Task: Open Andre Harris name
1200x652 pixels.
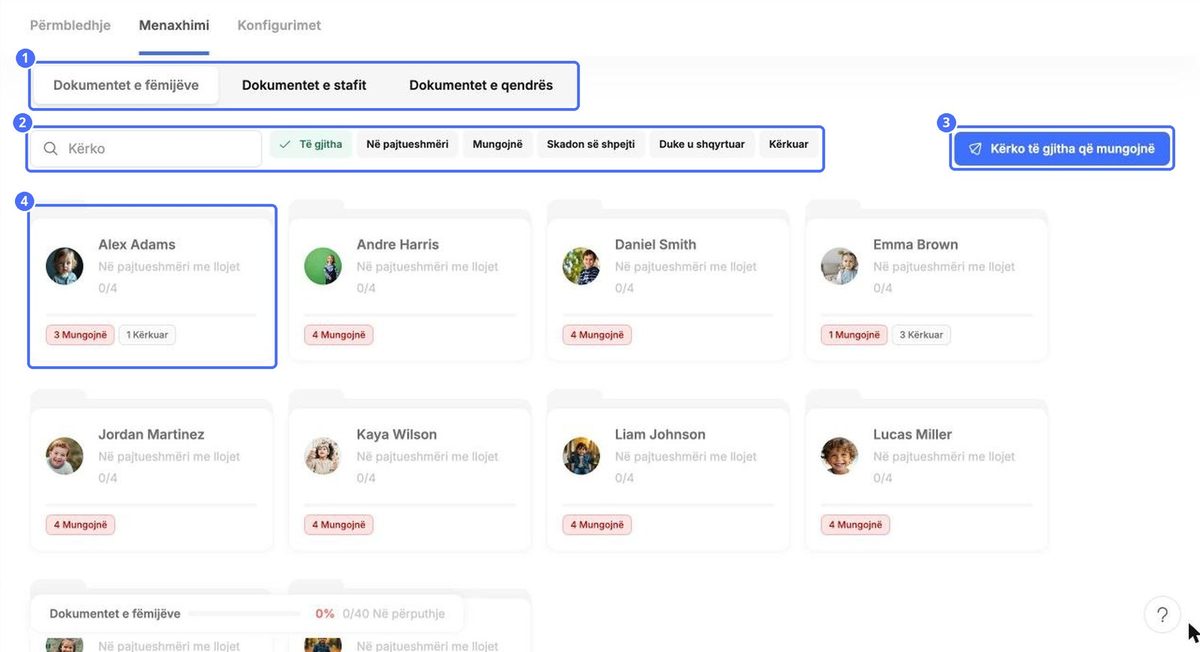Action: [x=397, y=244]
